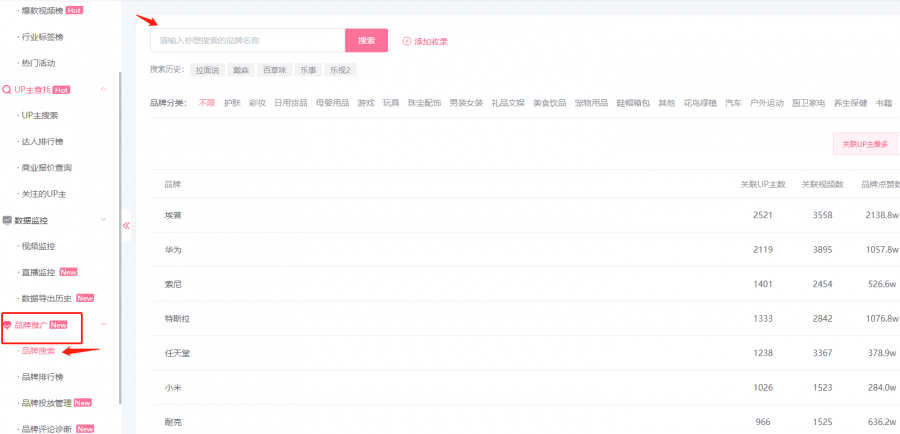The image size is (900, 434).
Task: Click the plus icon beside 添加收录
Action: pos(407,41)
